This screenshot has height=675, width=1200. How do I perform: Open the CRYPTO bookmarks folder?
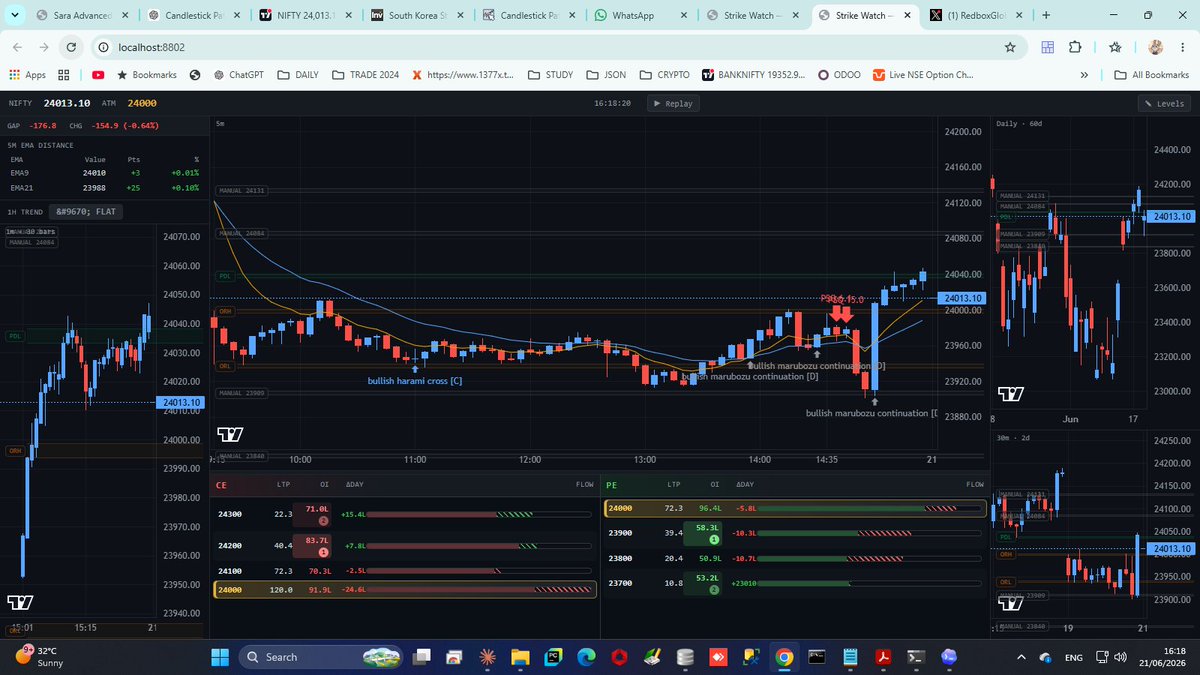tap(664, 75)
